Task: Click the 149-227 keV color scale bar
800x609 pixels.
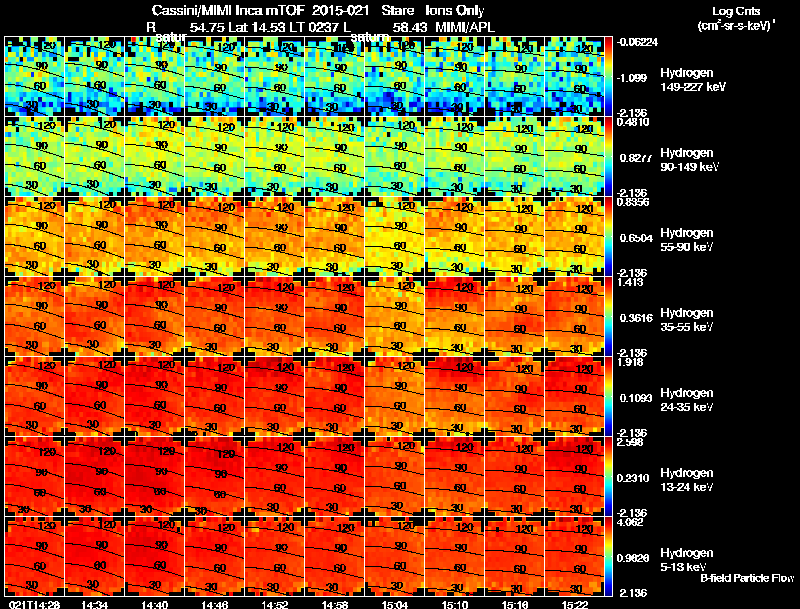Action: click(608, 77)
